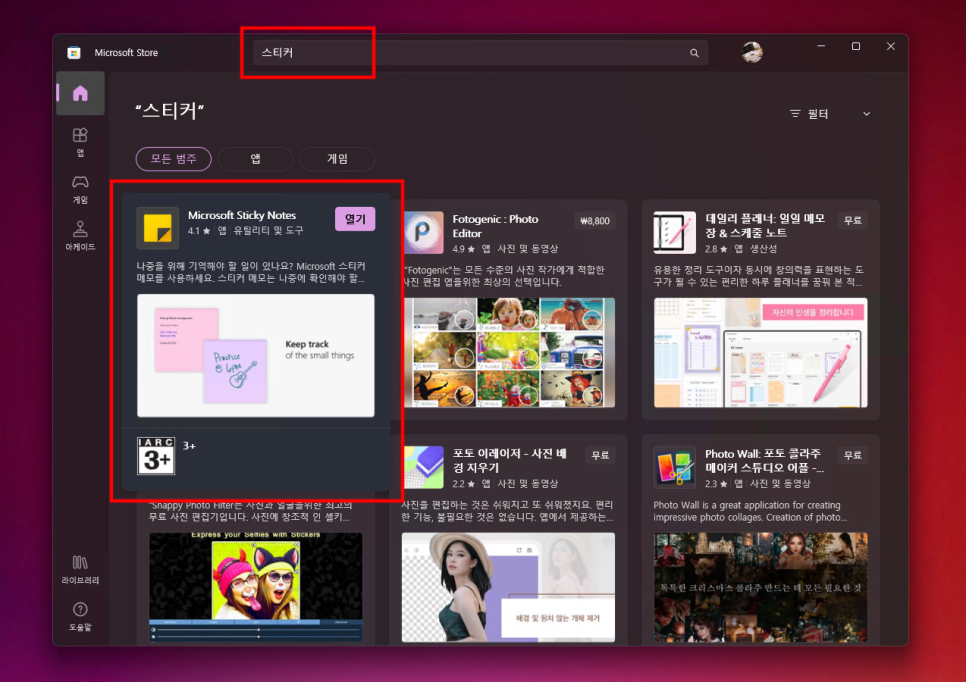Click the Microsoft Sticky Notes app icon
The width and height of the screenshot is (966, 682).
[x=158, y=228]
